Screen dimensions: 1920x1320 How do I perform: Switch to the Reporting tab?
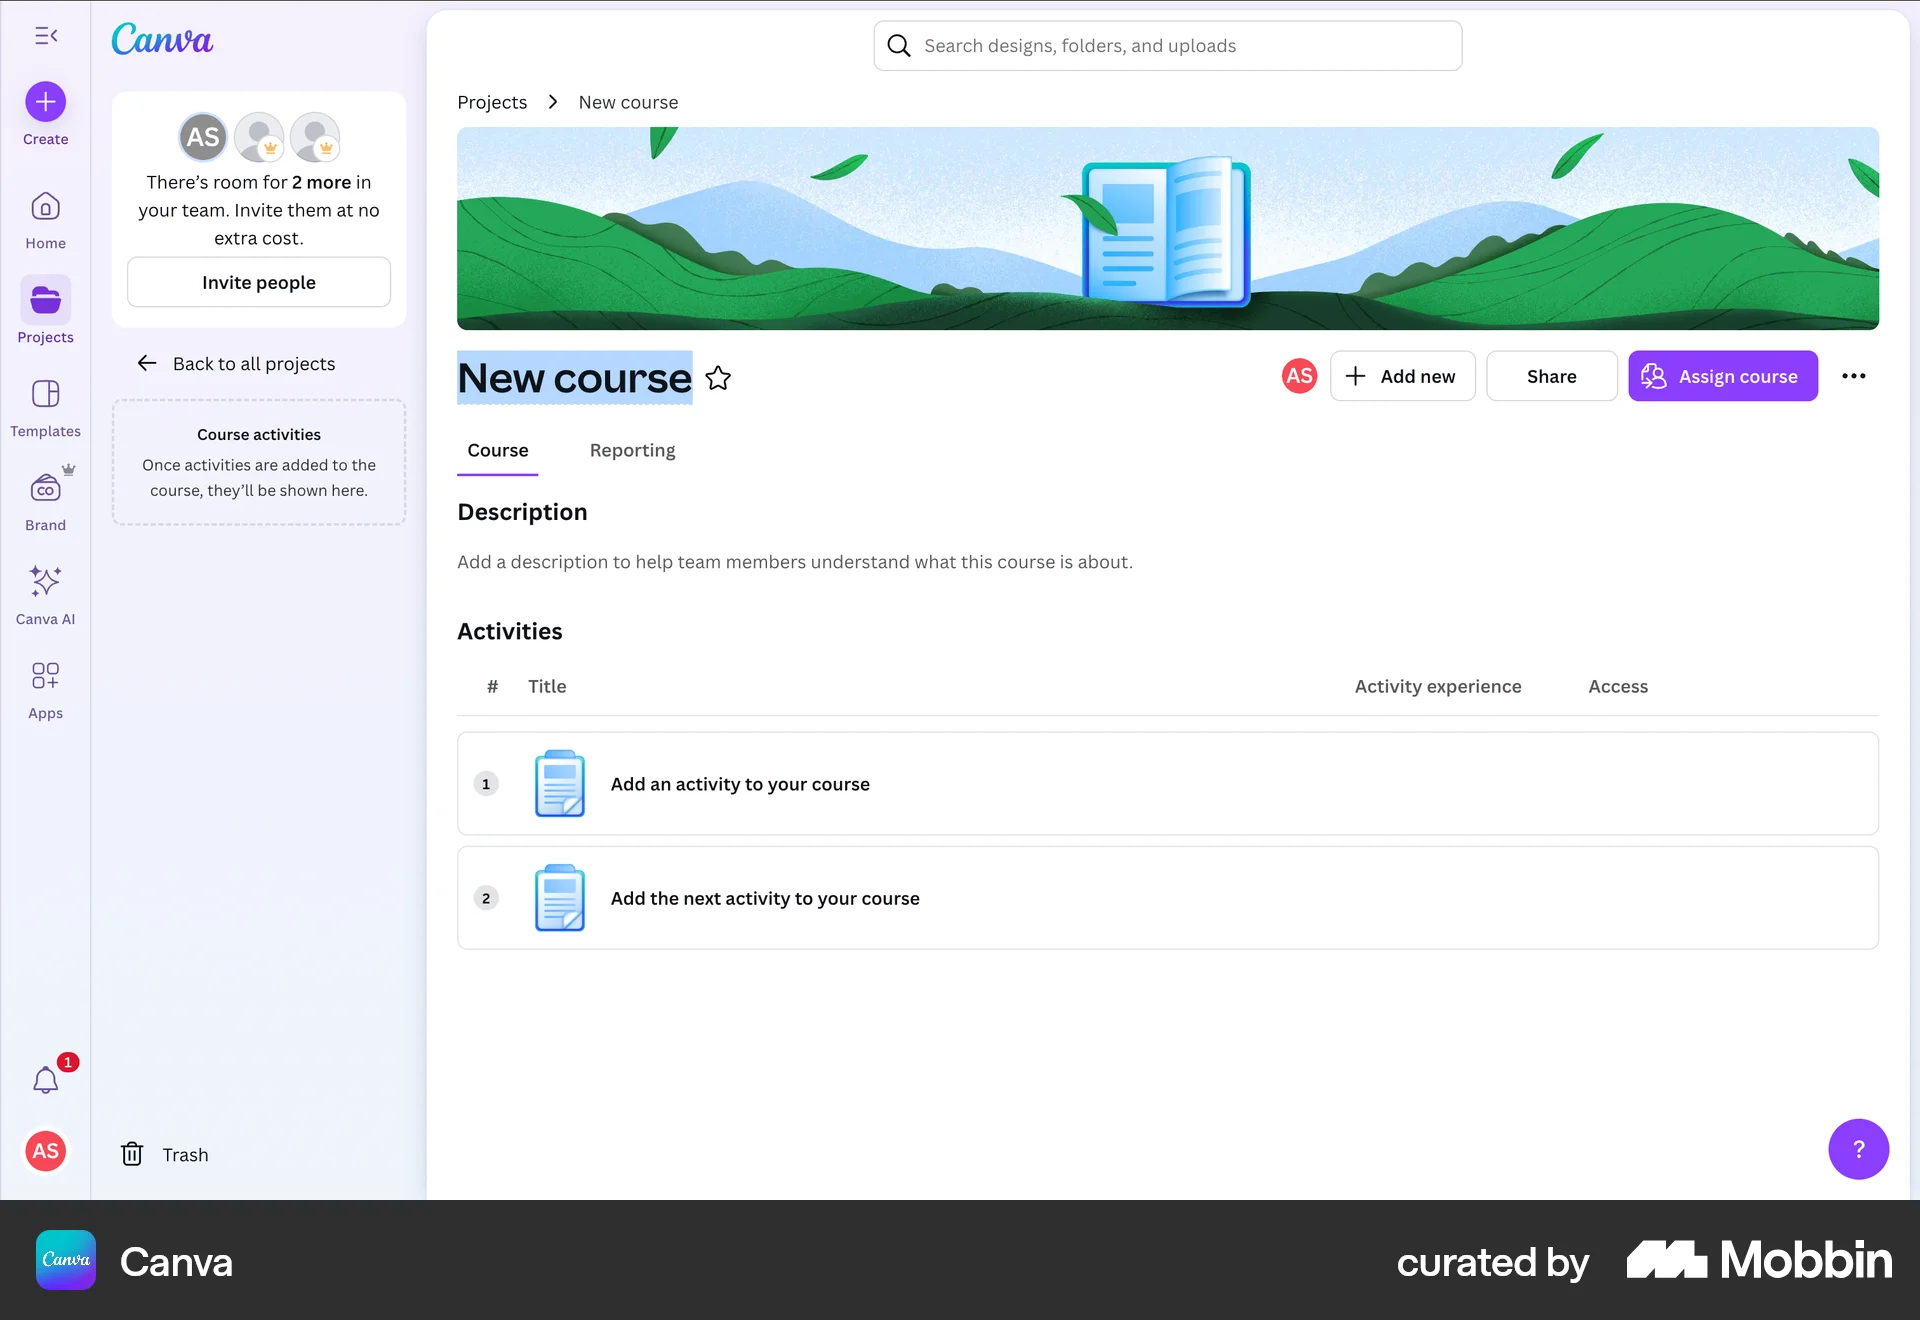pyautogui.click(x=632, y=450)
